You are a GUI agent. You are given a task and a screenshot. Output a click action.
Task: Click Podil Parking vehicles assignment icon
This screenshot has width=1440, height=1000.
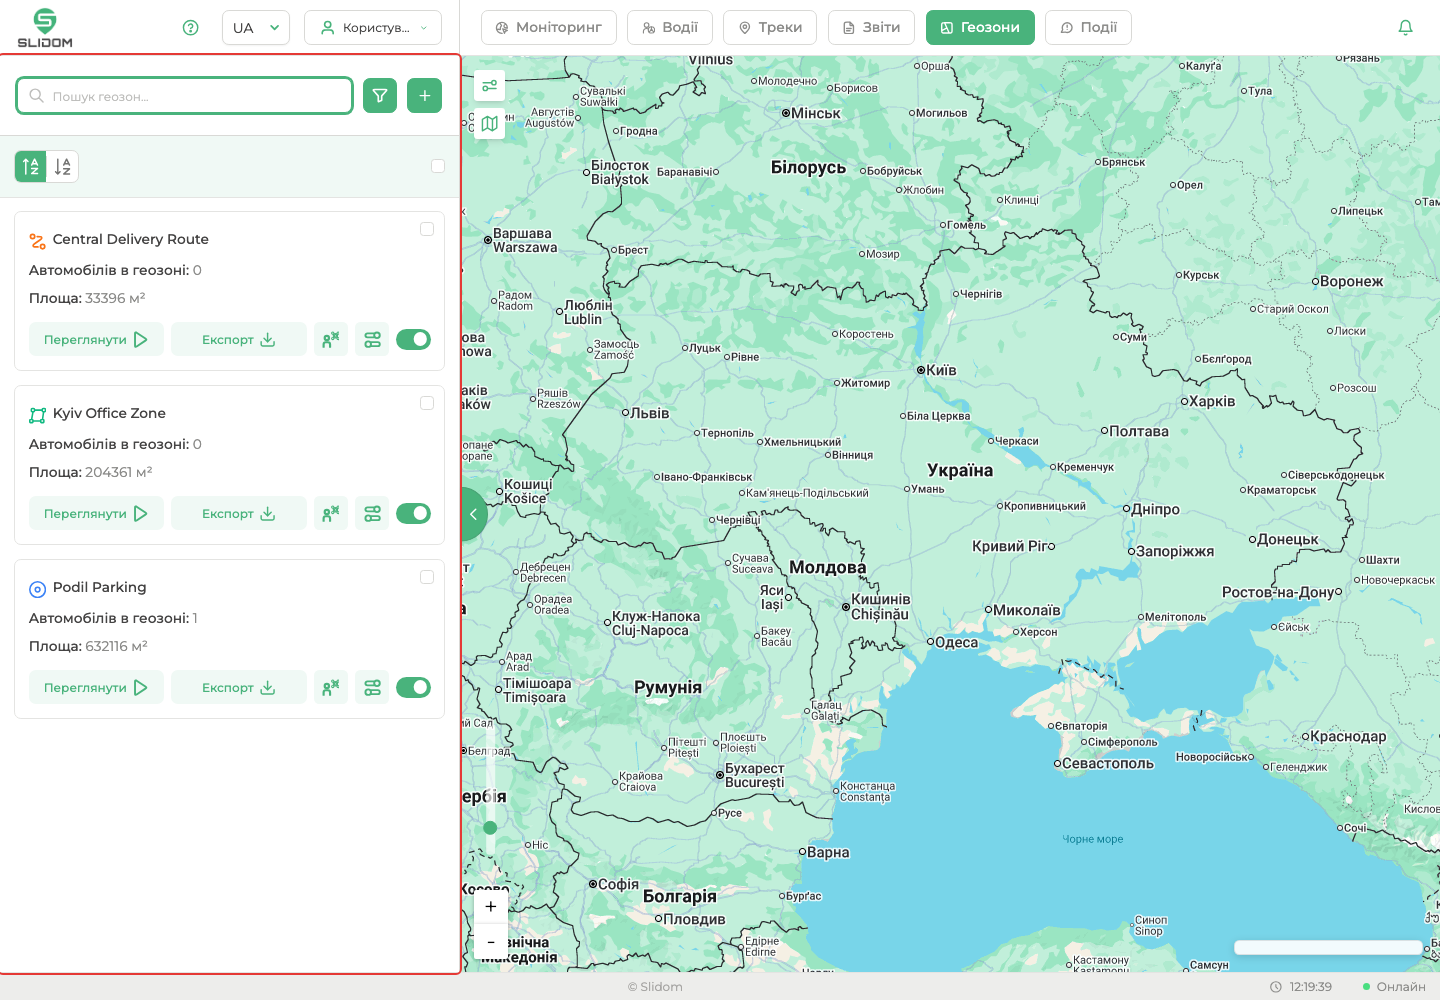click(x=331, y=688)
